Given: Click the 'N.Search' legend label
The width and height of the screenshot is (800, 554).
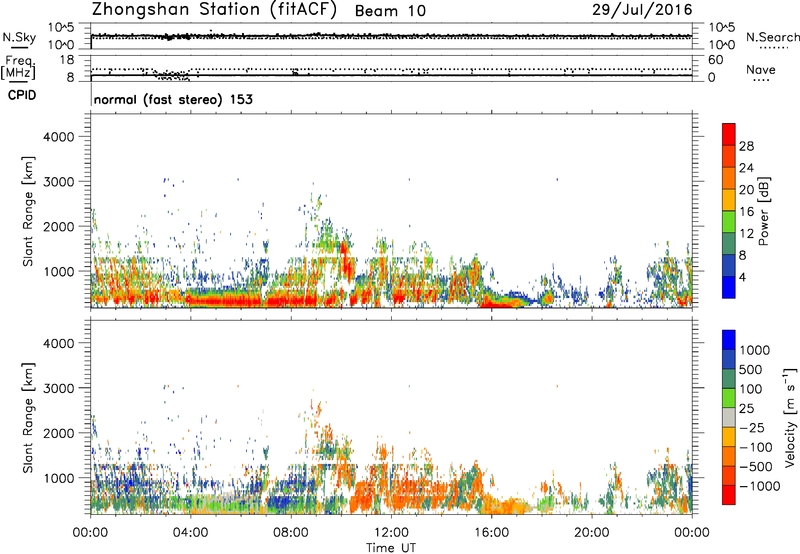Looking at the screenshot, I should pyautogui.click(x=772, y=37).
